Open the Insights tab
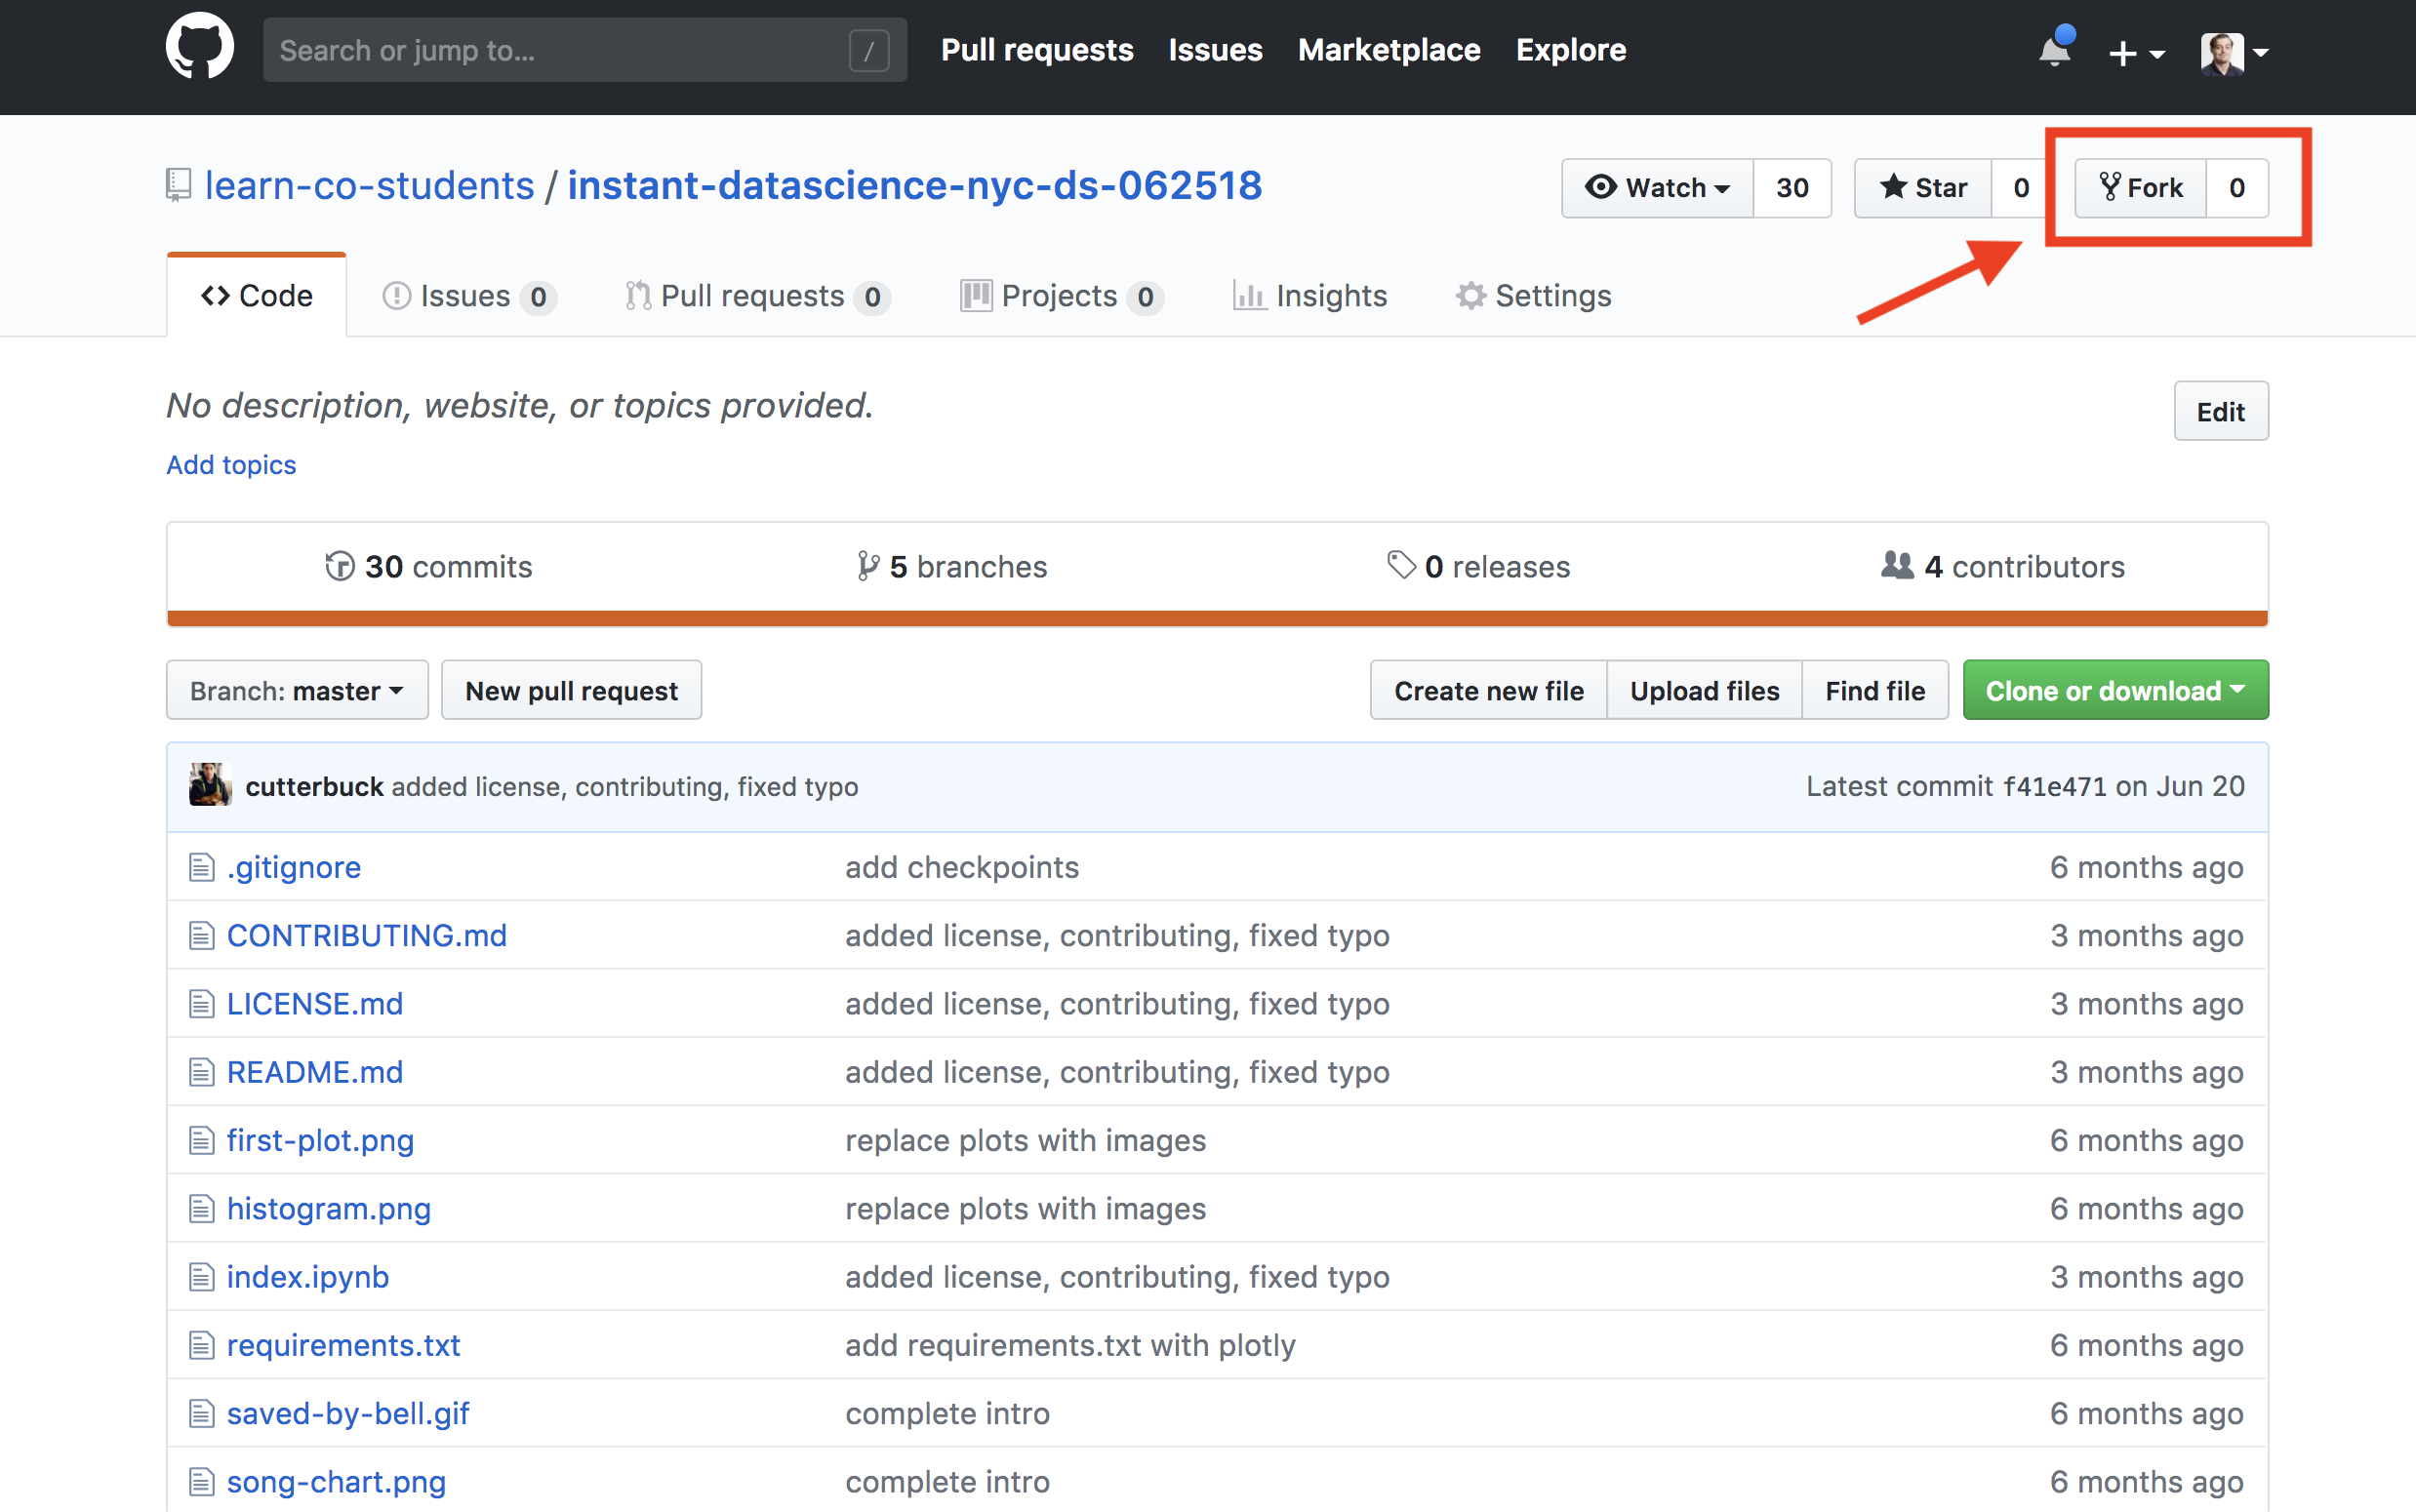 (x=1310, y=296)
